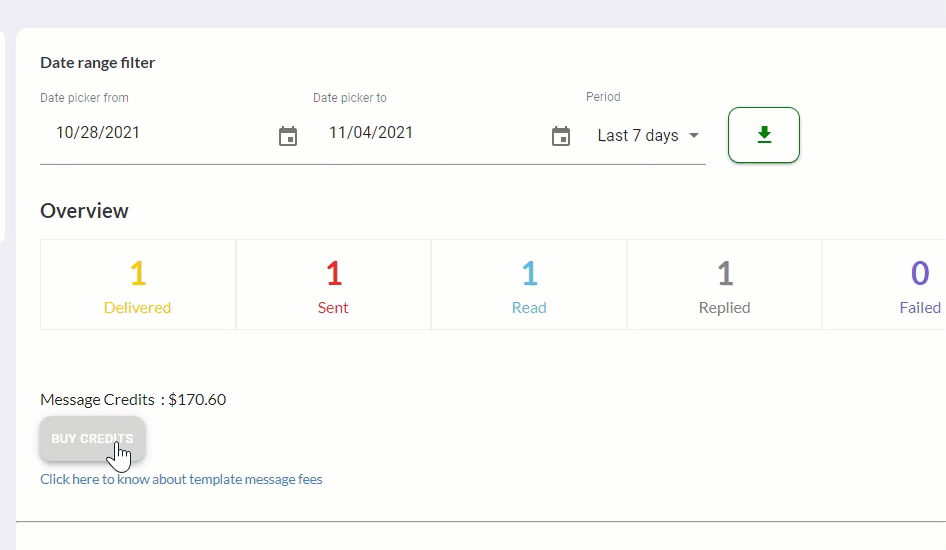This screenshot has height=550, width=946.
Task: Open the calendar for Date picker to
Action: [560, 136]
